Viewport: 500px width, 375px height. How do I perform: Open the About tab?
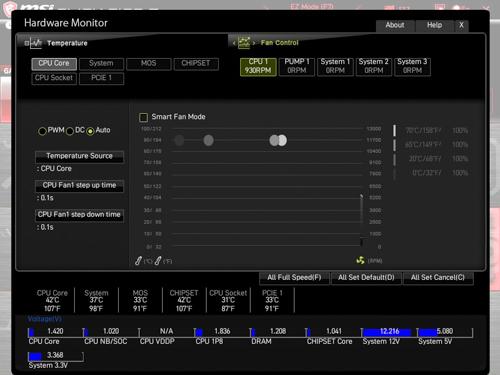pyautogui.click(x=395, y=25)
